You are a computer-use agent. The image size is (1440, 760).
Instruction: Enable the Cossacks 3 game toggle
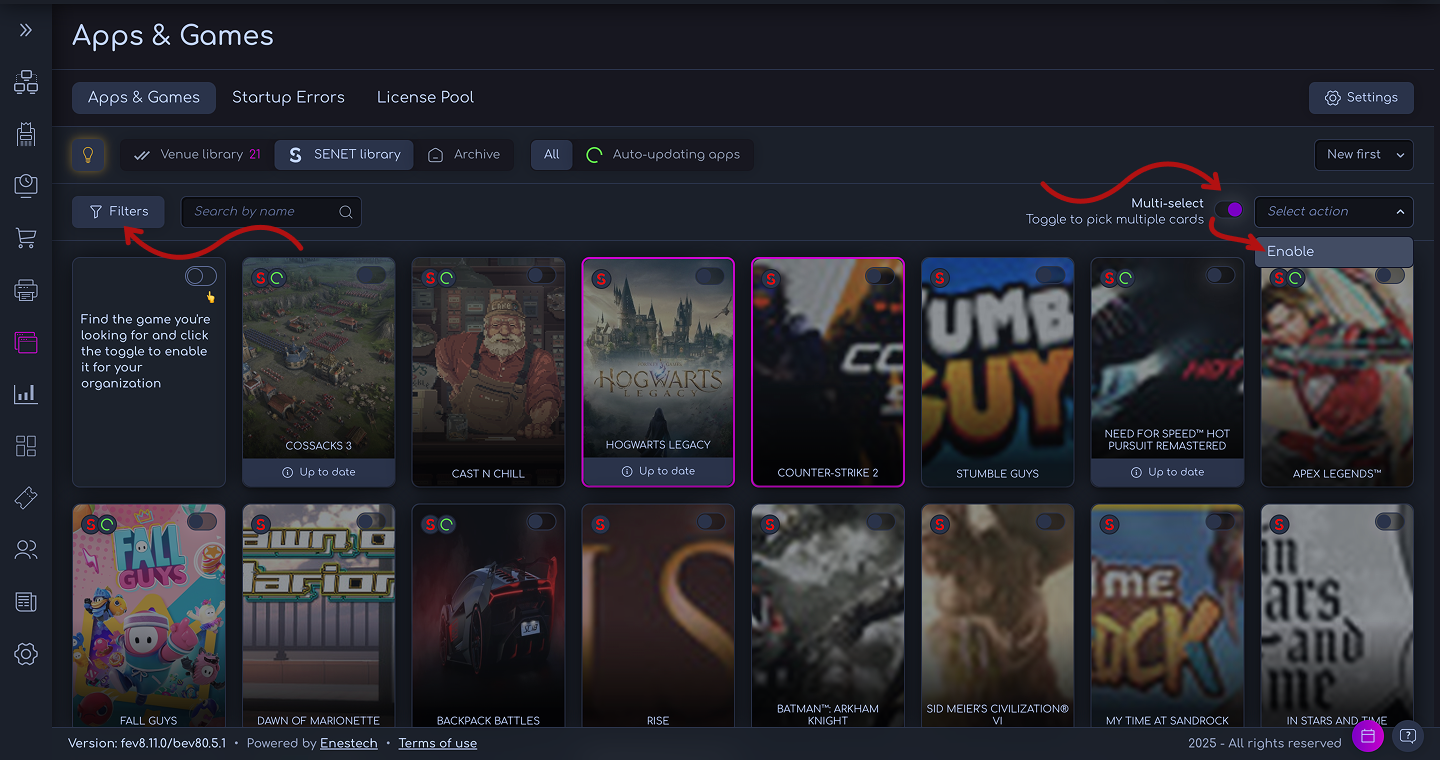[x=371, y=275]
